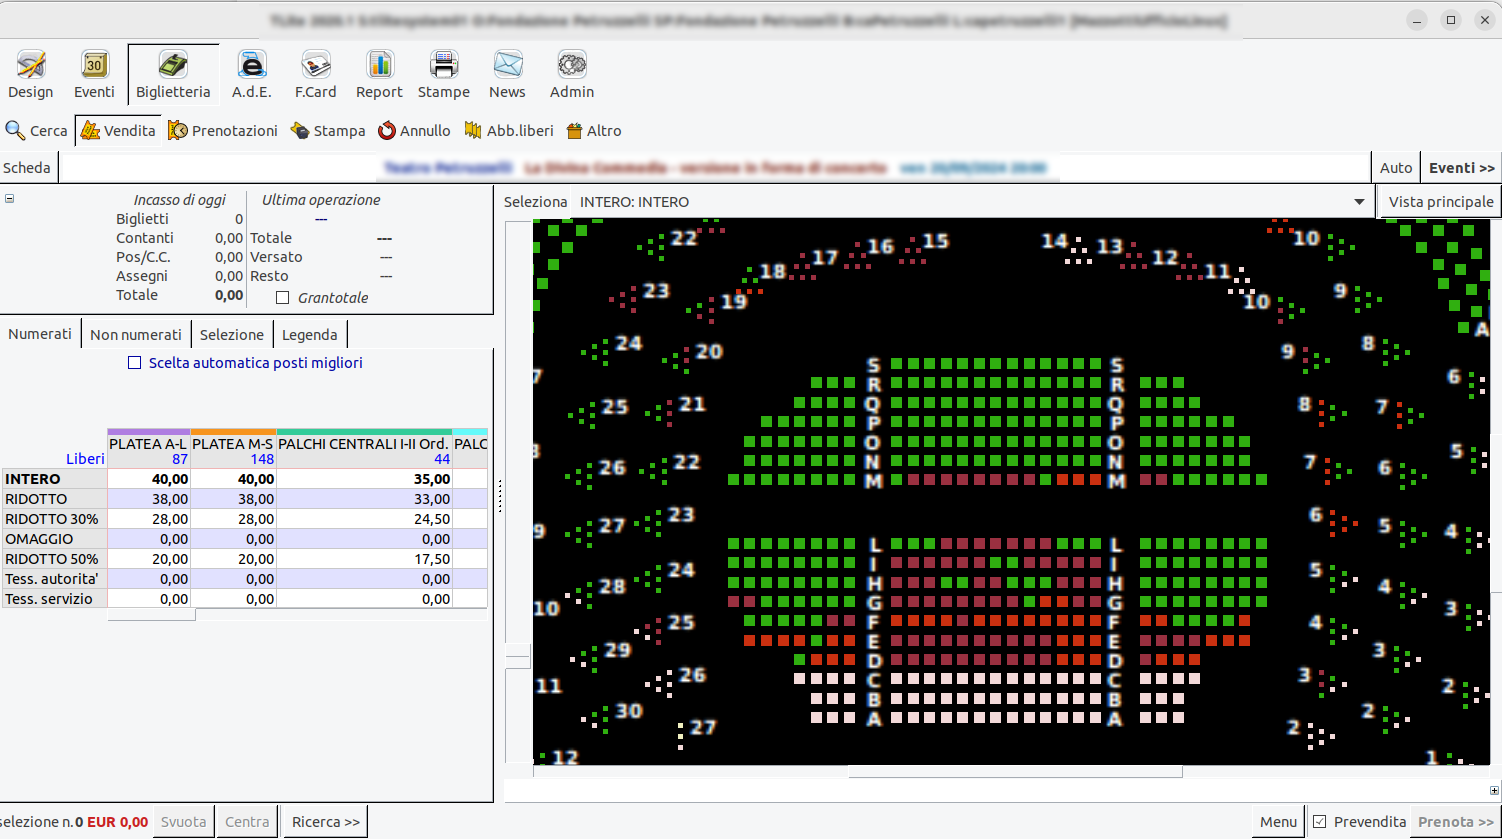The height and width of the screenshot is (839, 1502).
Task: Click the seat map zoom slider handle
Action: click(518, 656)
